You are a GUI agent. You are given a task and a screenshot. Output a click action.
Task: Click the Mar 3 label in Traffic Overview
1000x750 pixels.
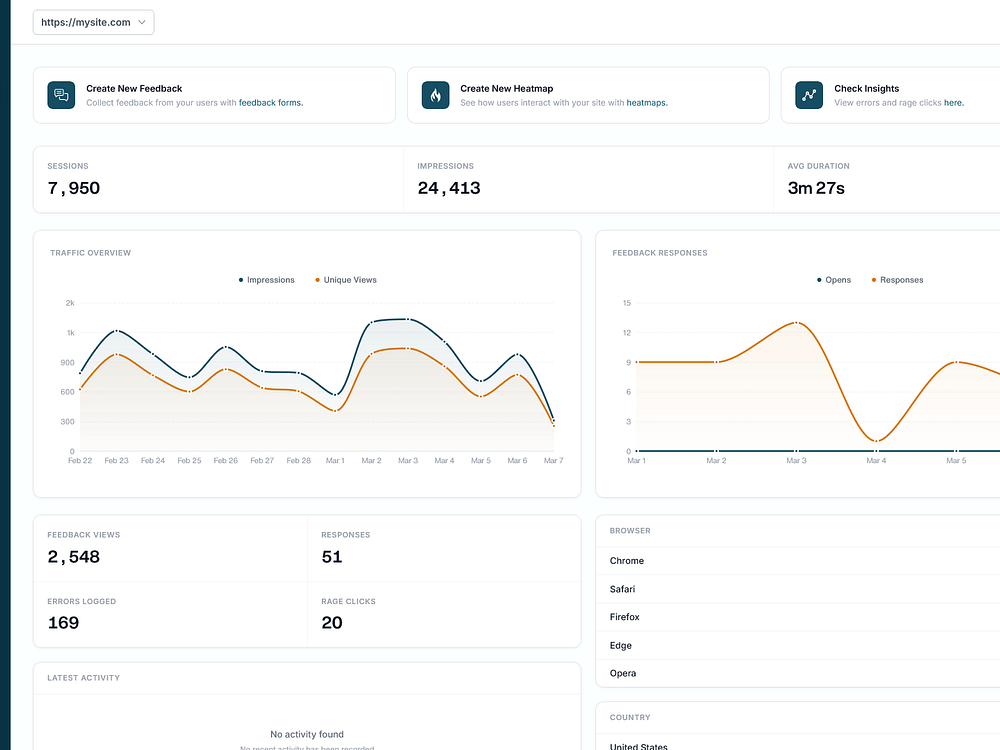[408, 460]
